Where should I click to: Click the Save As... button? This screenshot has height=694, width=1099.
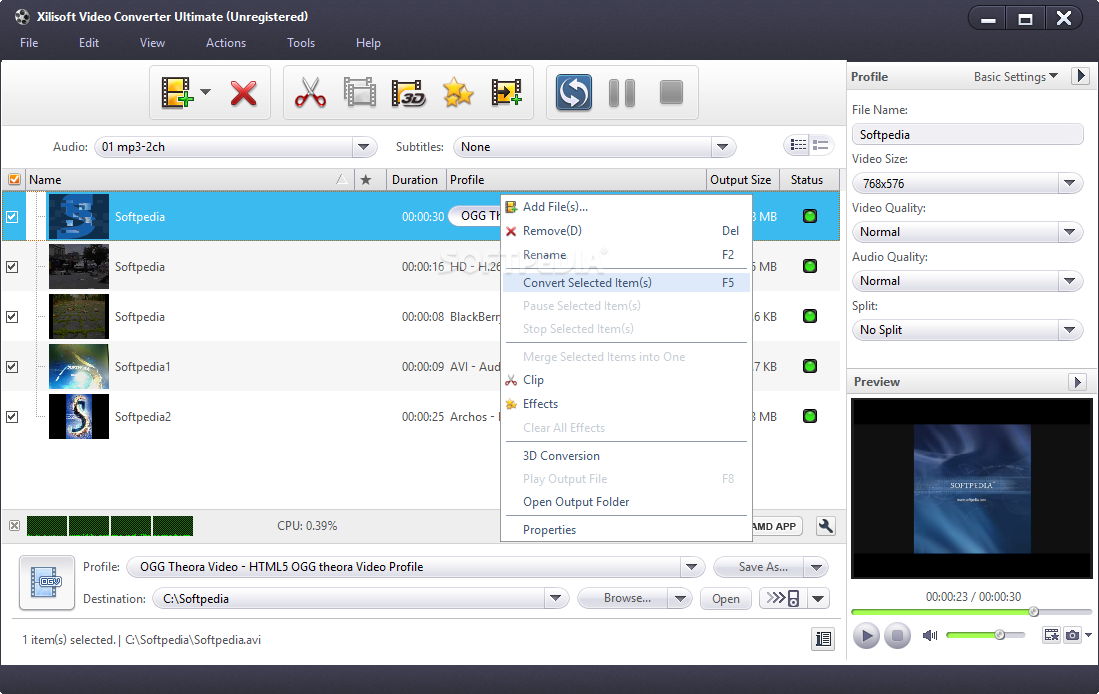point(760,566)
